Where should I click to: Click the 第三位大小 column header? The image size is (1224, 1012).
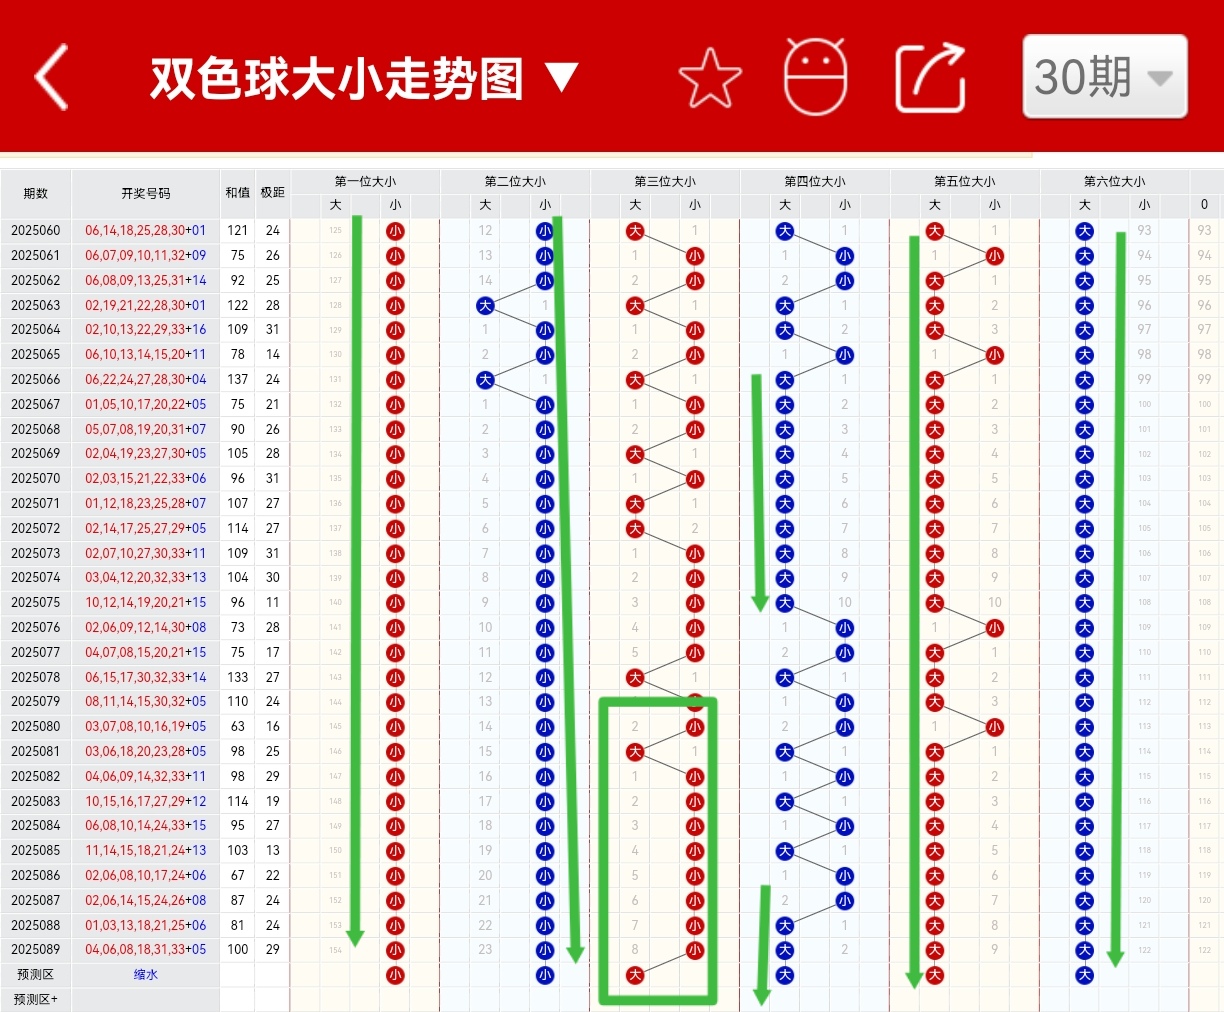[664, 181]
